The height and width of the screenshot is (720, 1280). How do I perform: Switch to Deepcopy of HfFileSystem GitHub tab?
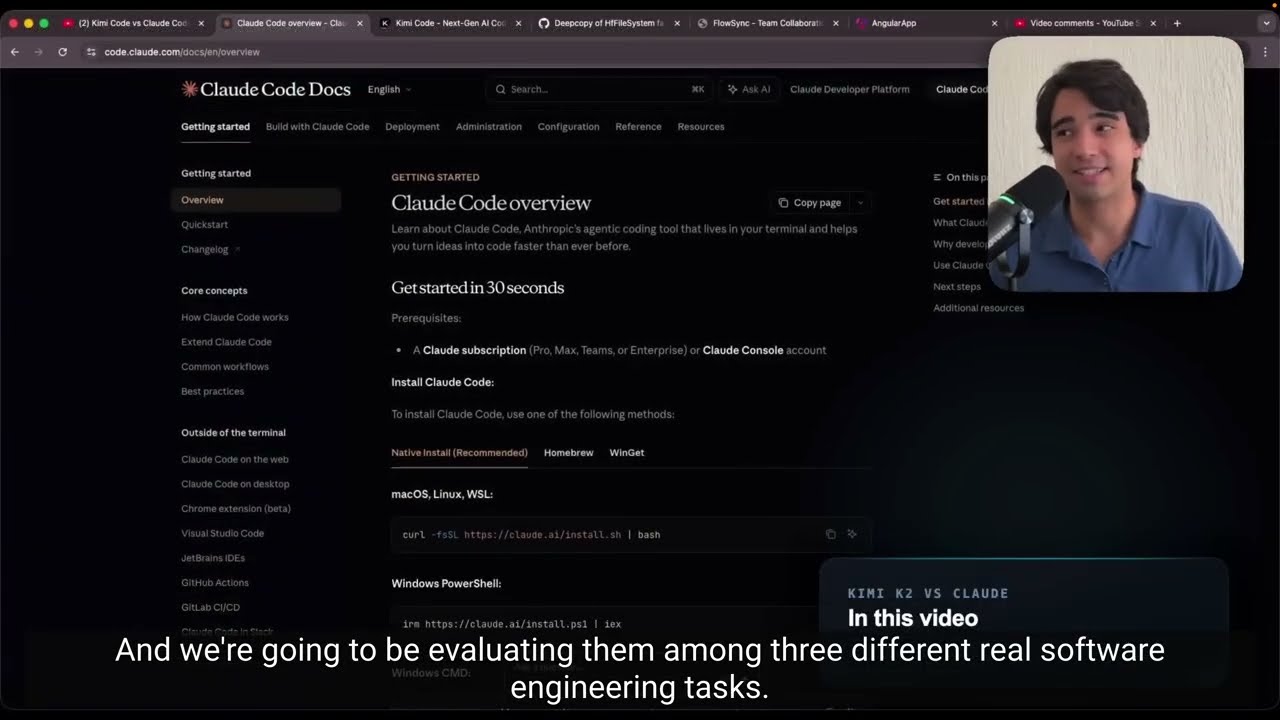[609, 23]
